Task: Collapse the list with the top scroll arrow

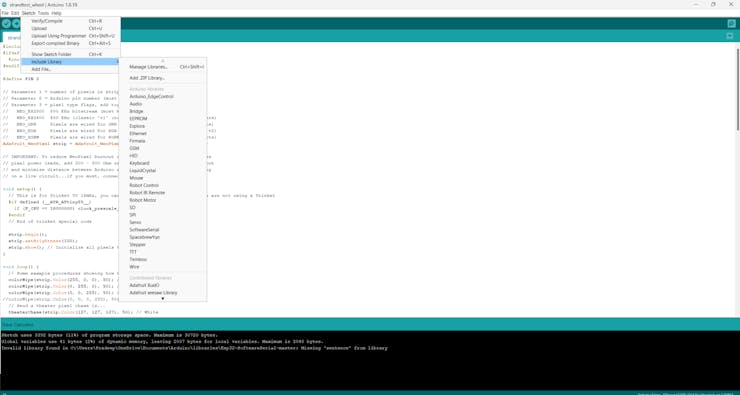Action: click(x=162, y=60)
